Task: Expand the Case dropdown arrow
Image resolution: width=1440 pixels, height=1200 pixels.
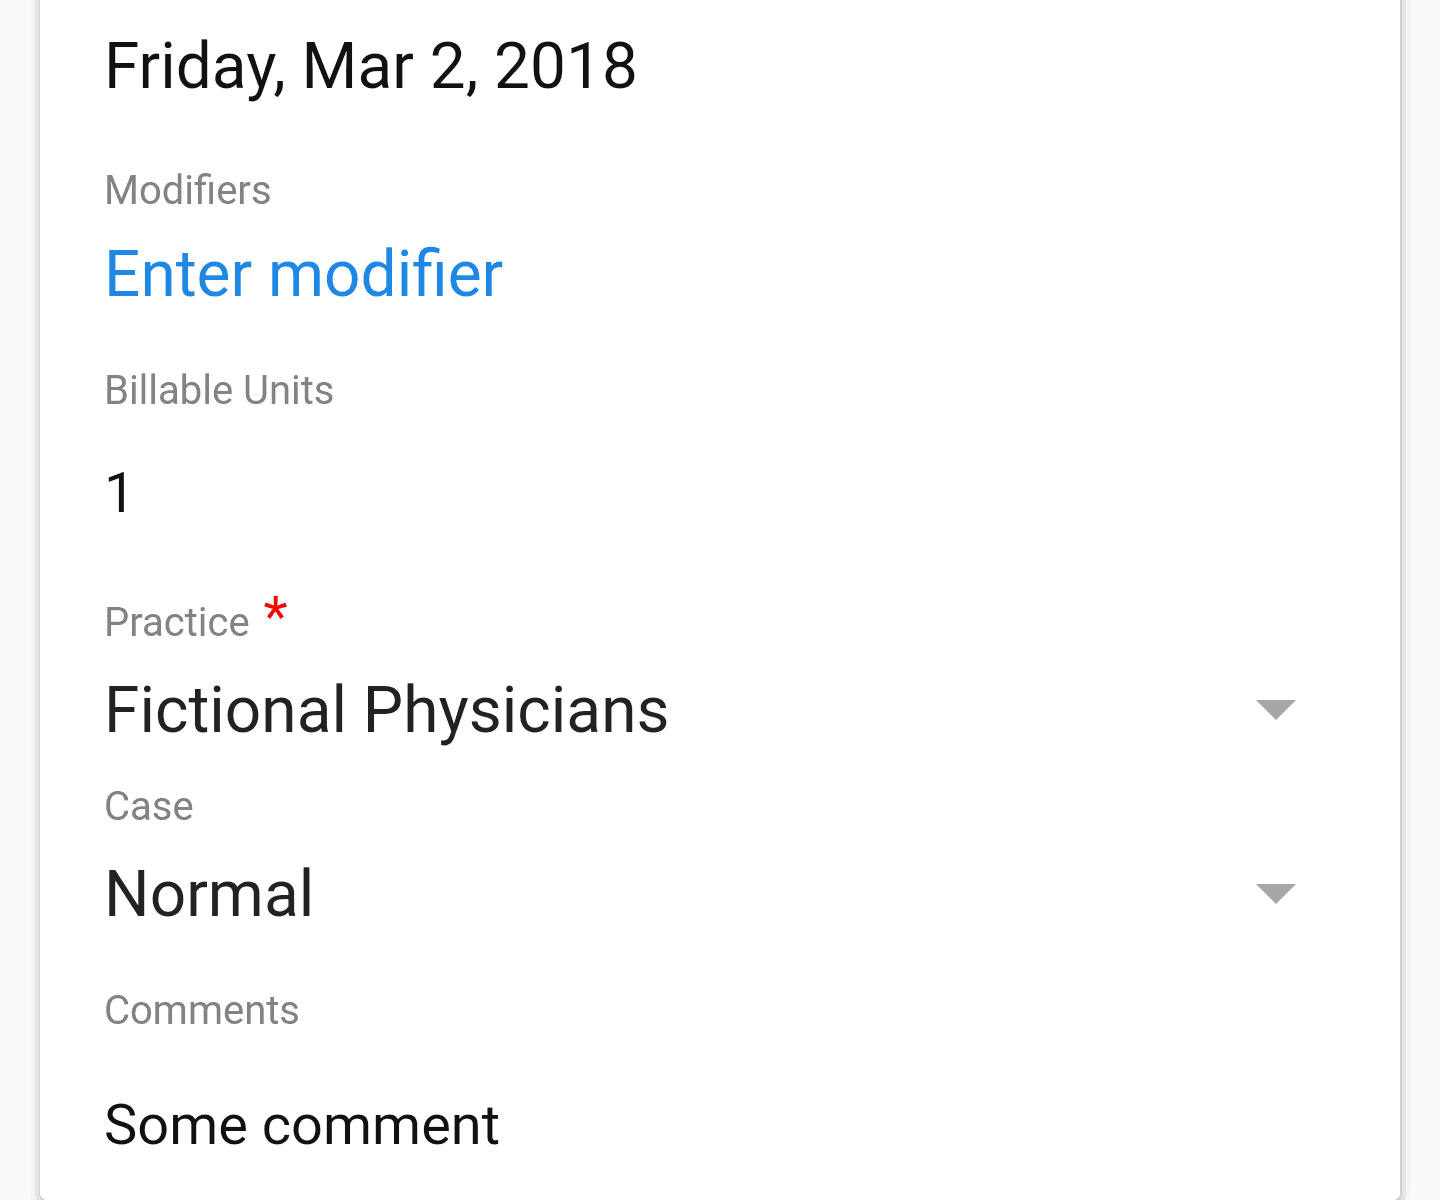Action: pos(1275,893)
